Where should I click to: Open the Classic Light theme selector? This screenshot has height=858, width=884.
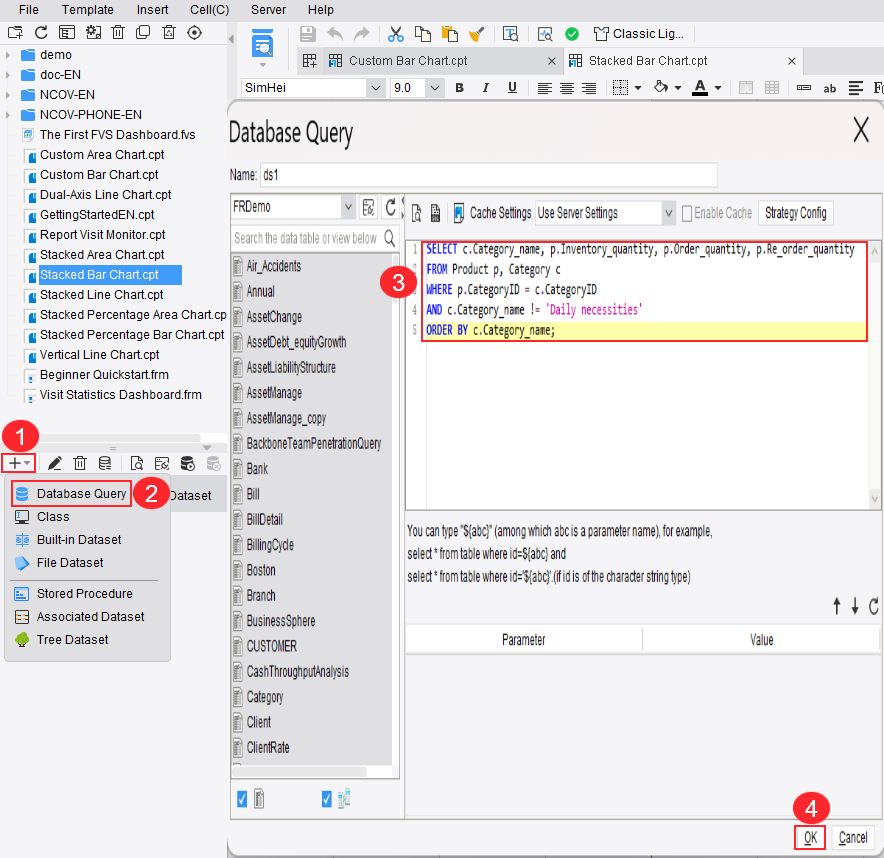639,34
